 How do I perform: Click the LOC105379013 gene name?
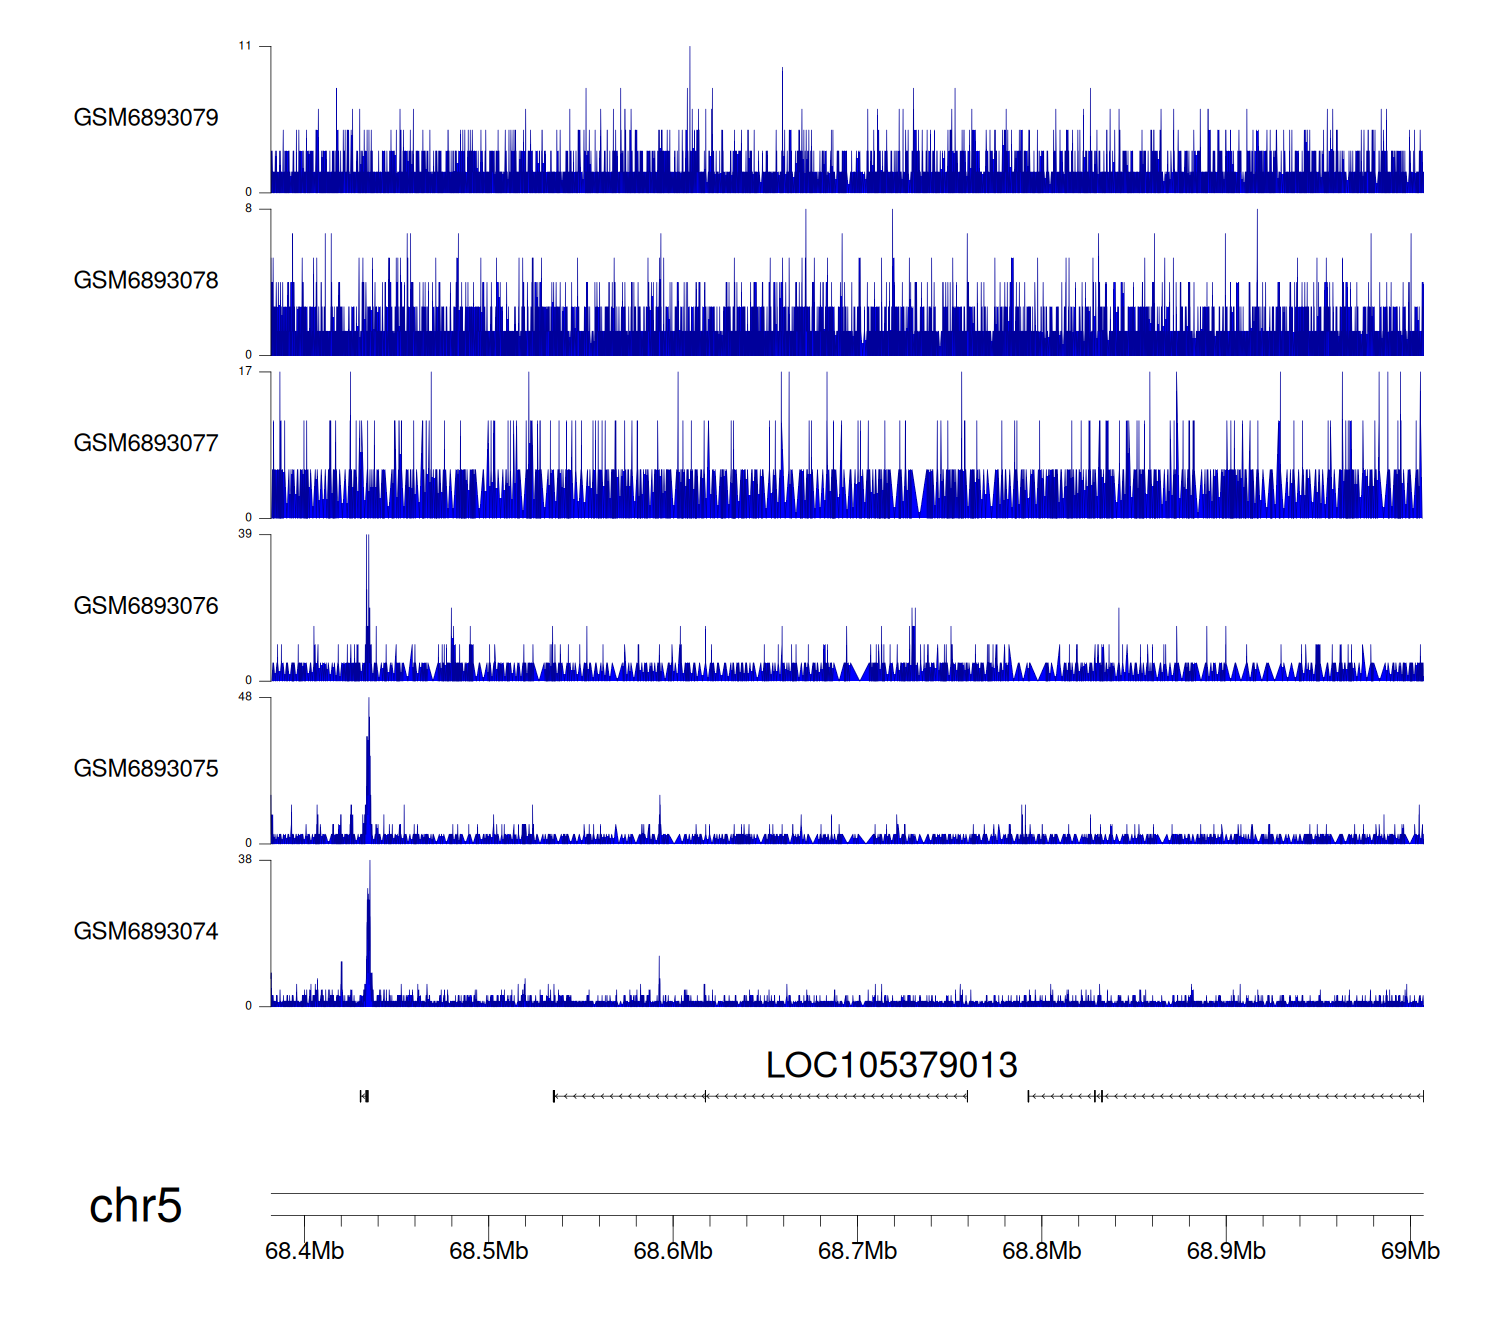point(891,1066)
